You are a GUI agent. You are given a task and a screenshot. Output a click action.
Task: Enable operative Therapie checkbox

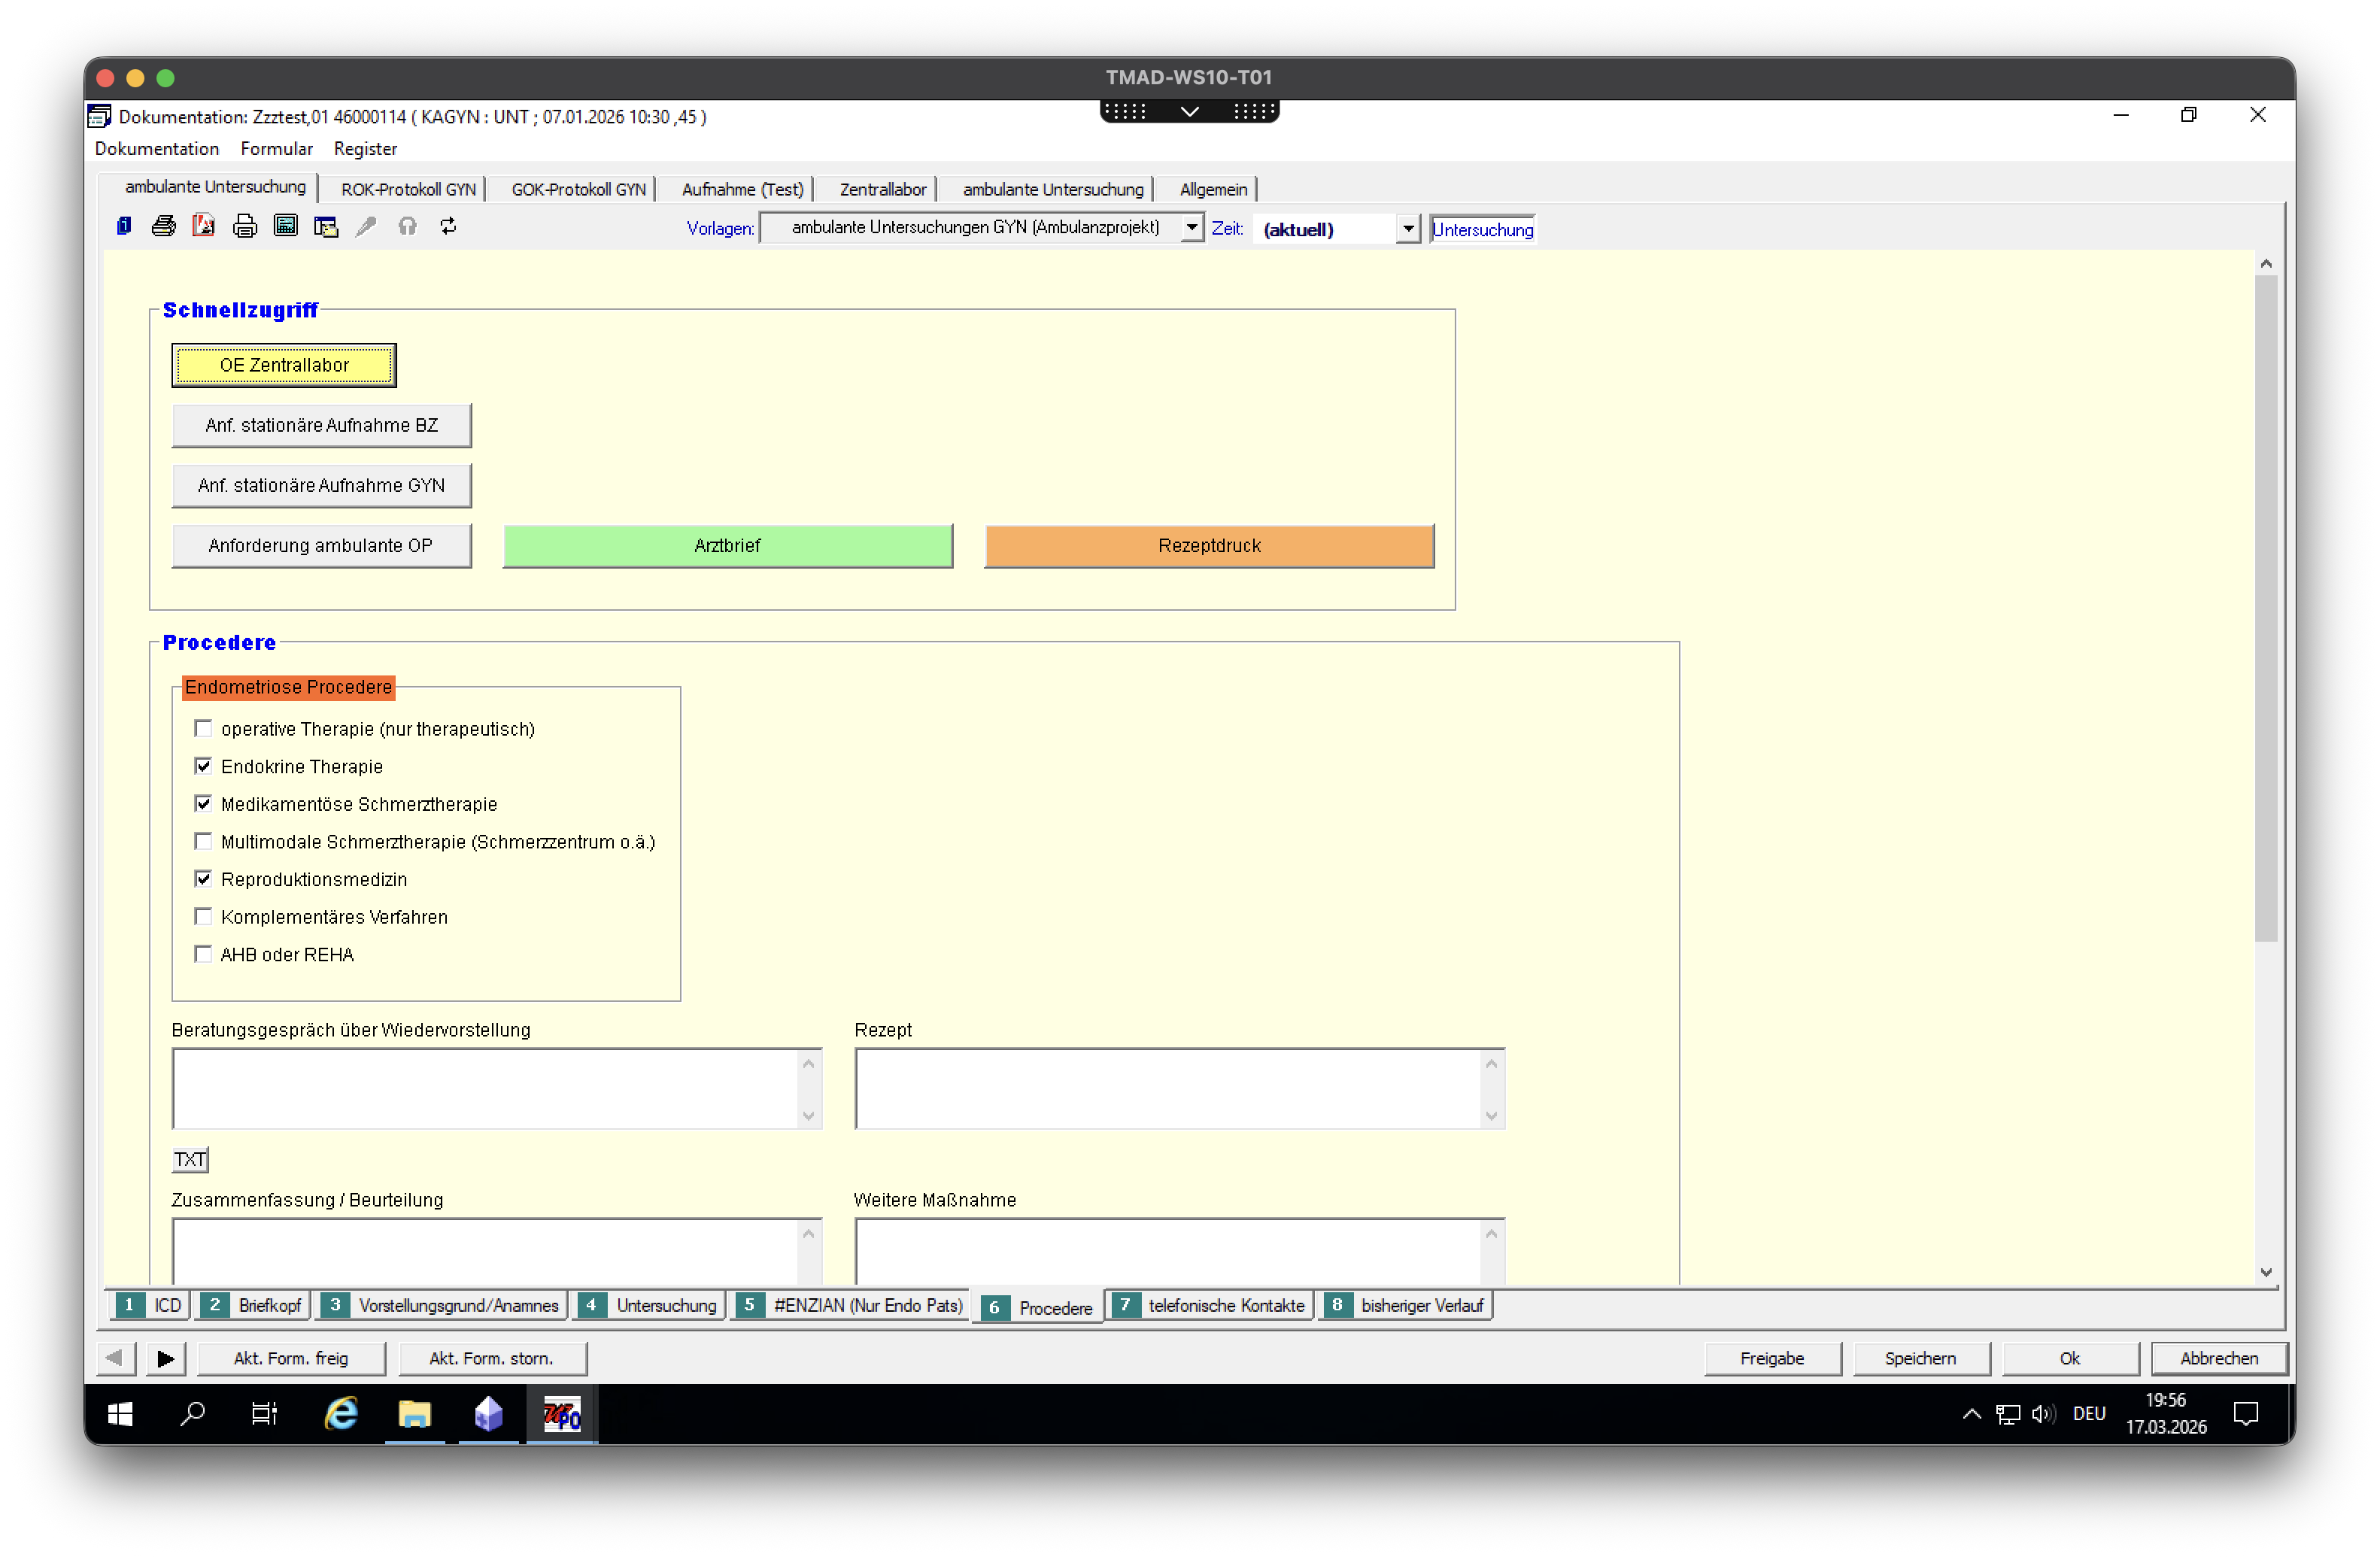(x=203, y=729)
